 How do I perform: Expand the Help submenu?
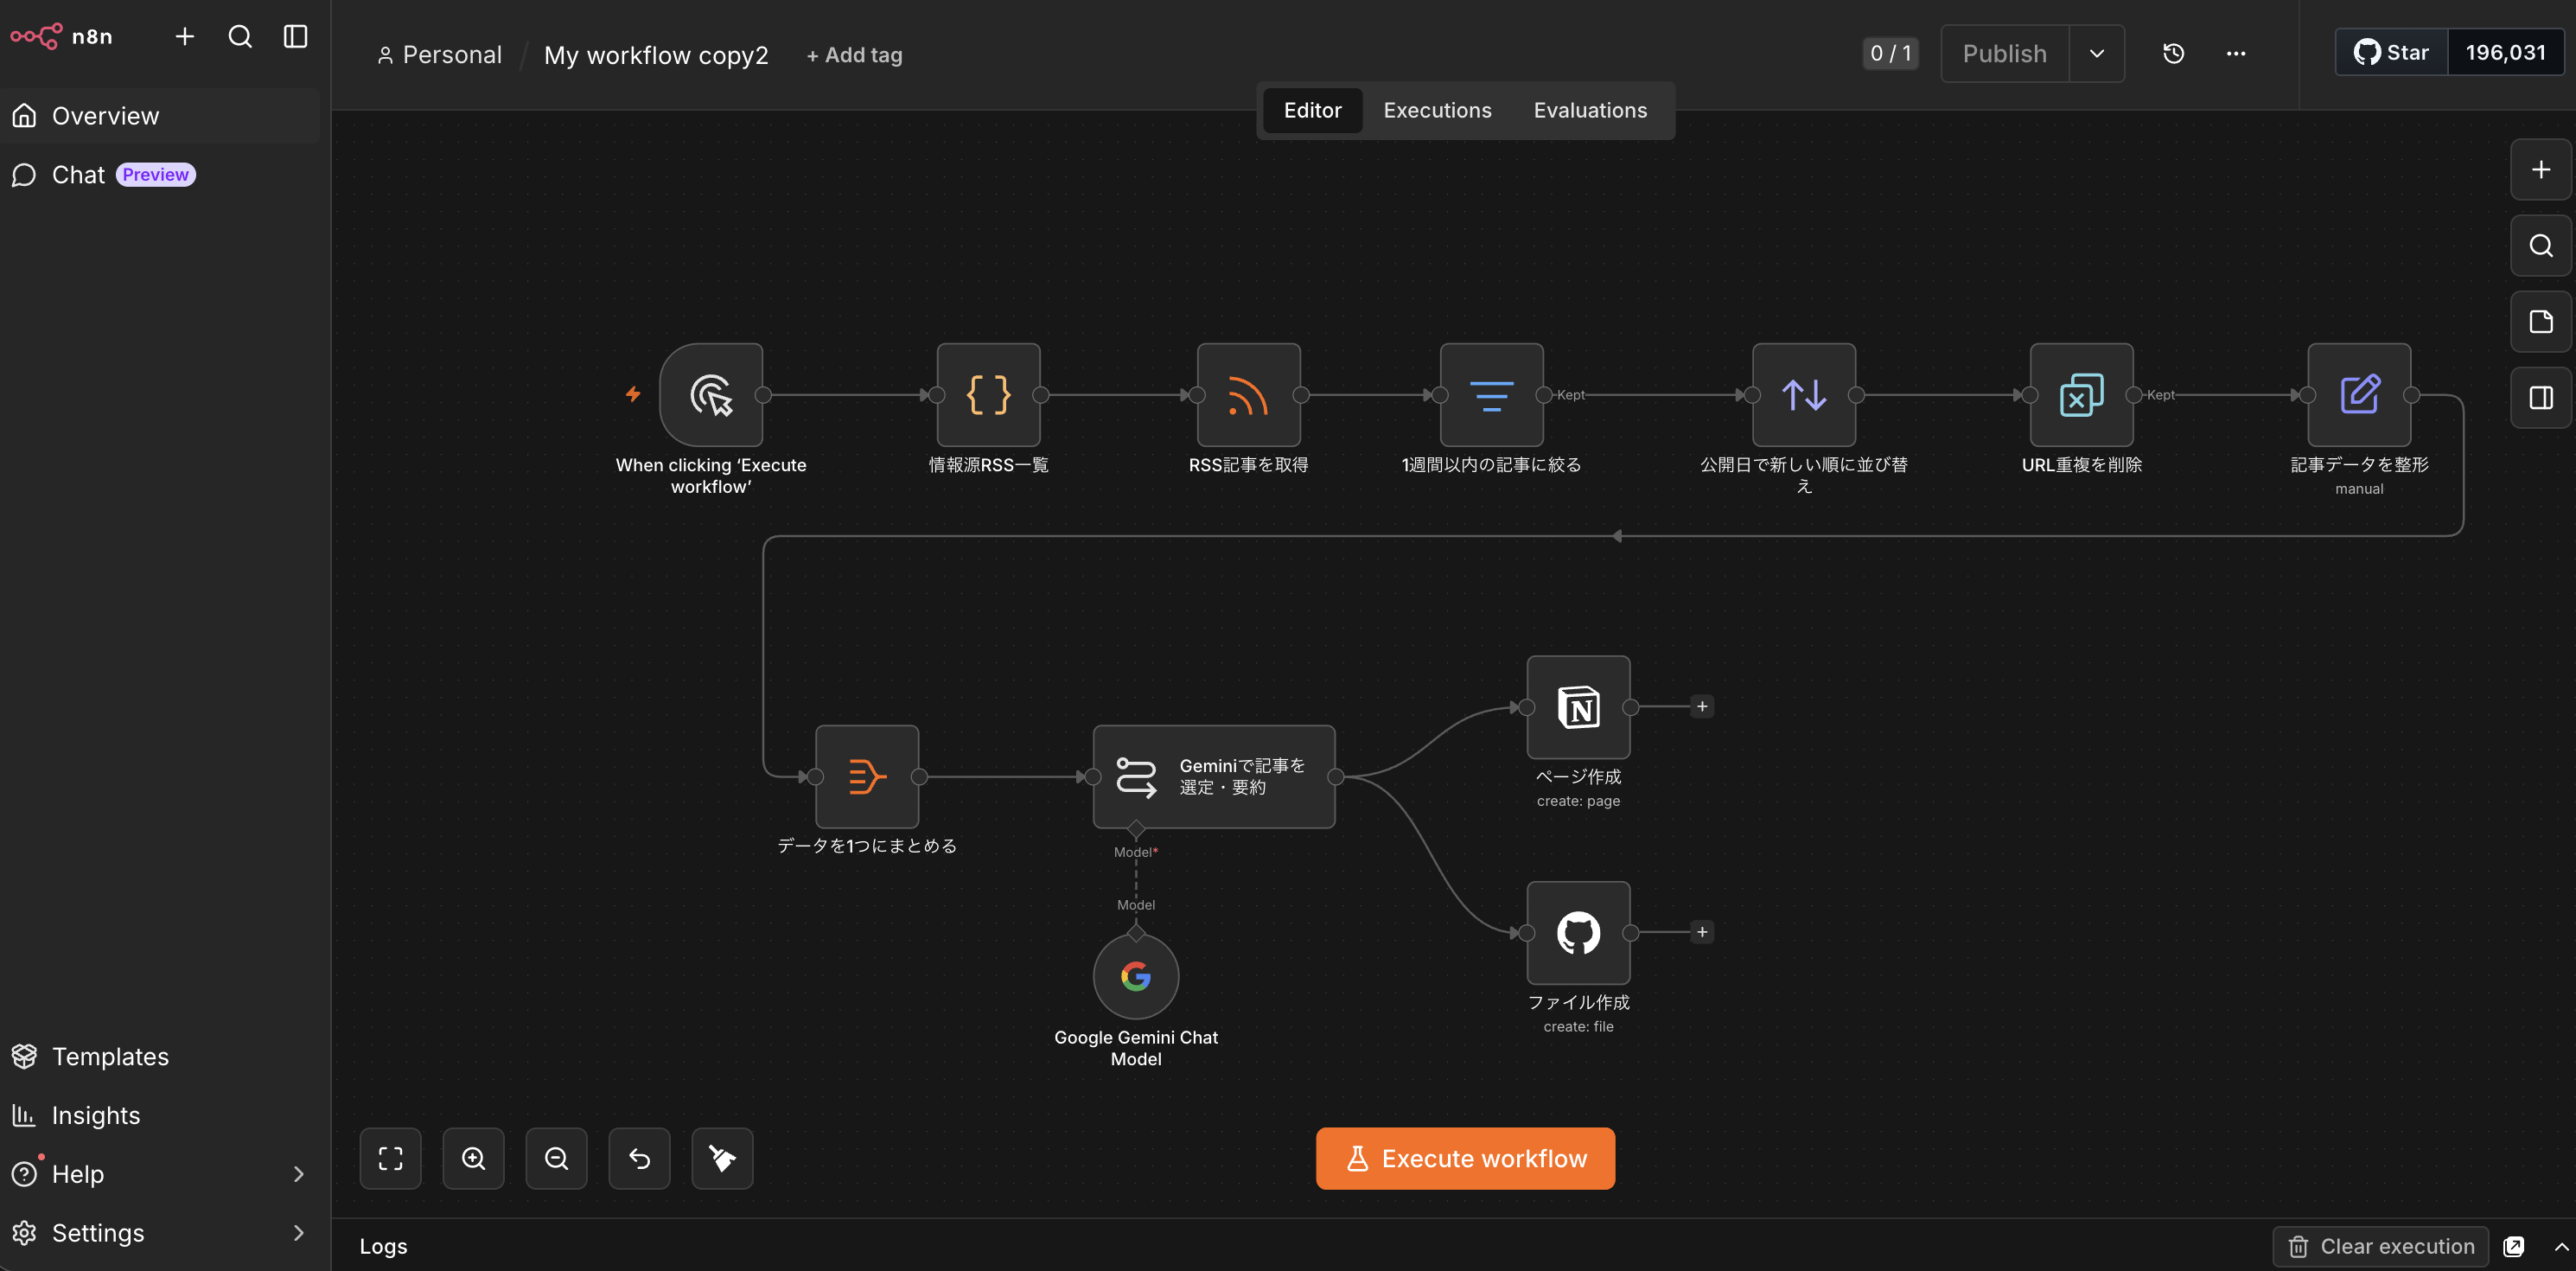298,1174
